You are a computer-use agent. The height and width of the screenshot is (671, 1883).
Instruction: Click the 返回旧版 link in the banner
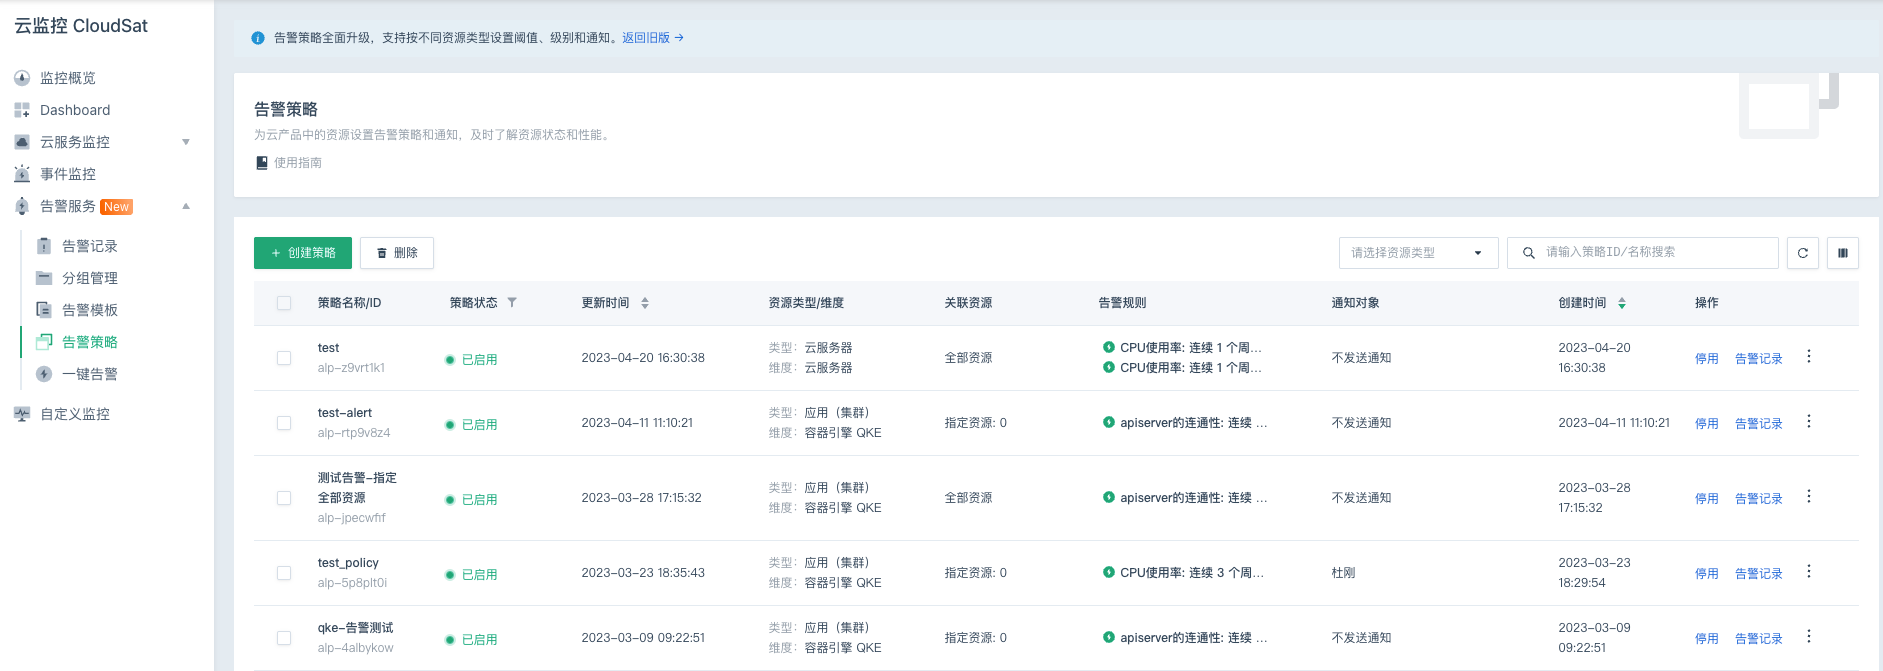pos(646,38)
